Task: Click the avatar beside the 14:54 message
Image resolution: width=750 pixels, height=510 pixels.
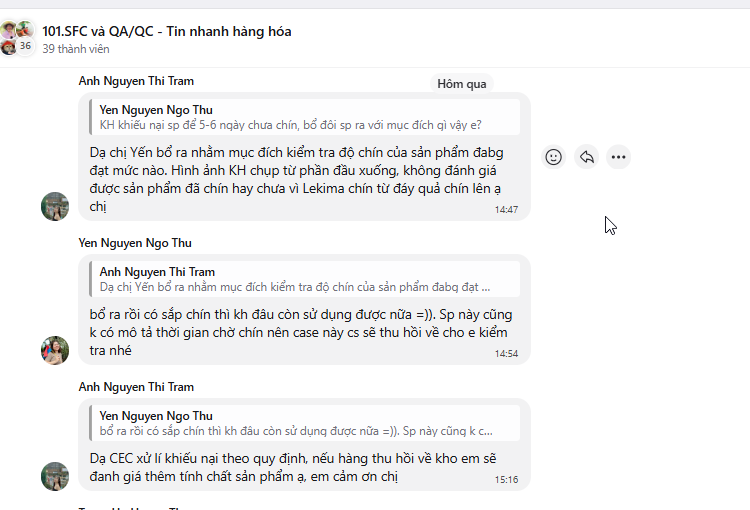Action: tap(55, 350)
